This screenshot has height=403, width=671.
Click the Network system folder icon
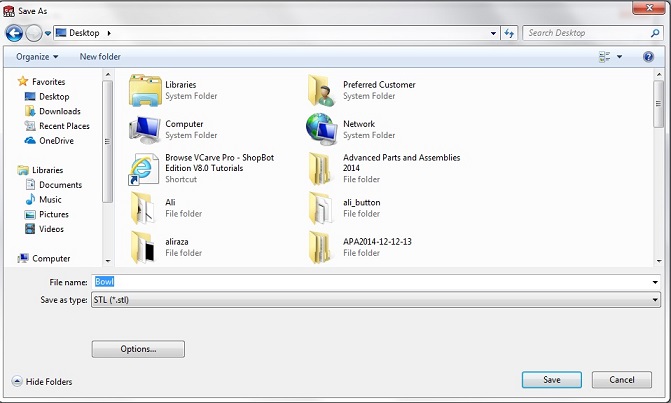[x=321, y=129]
